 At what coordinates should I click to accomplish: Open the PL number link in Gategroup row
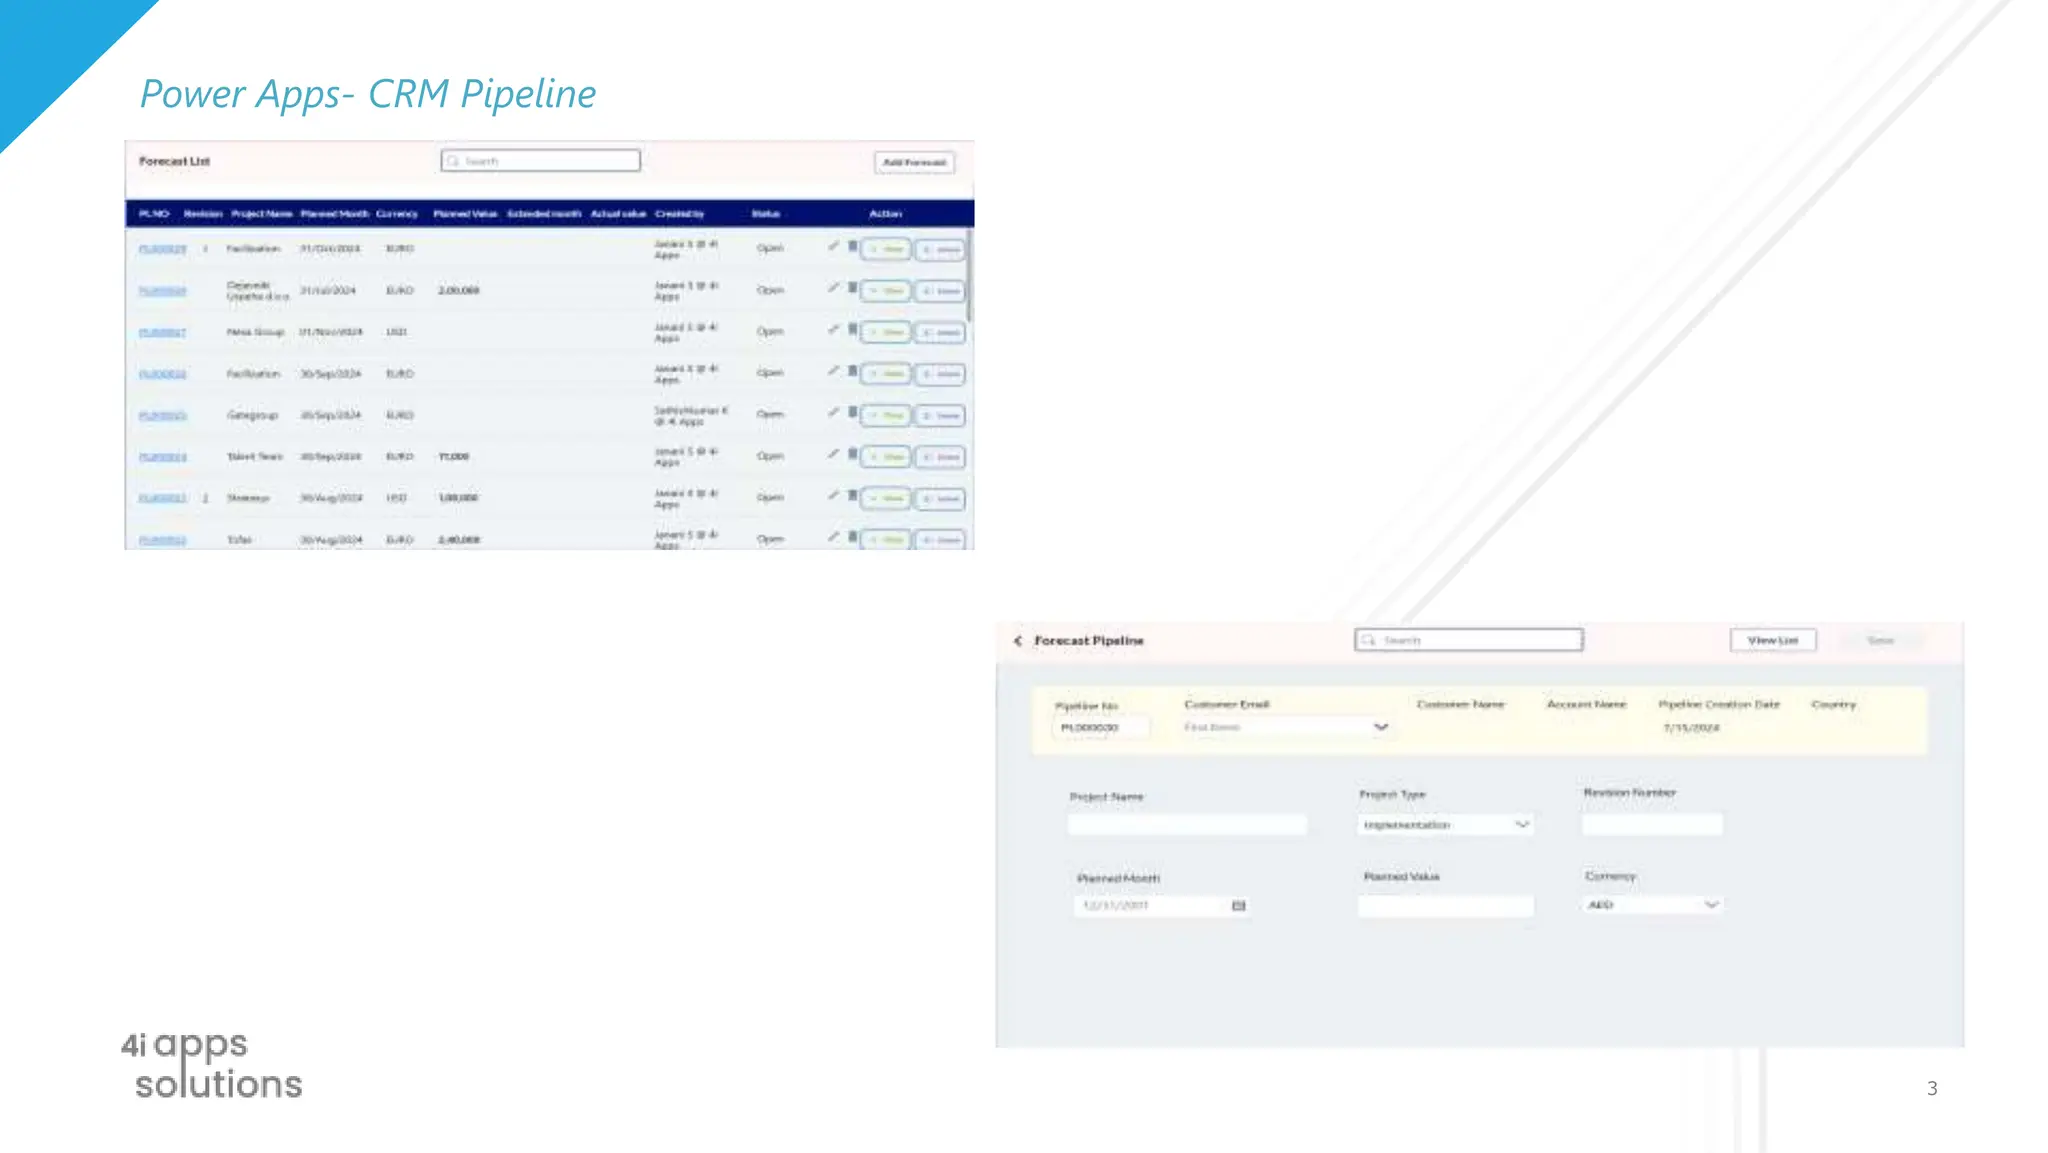tap(162, 415)
